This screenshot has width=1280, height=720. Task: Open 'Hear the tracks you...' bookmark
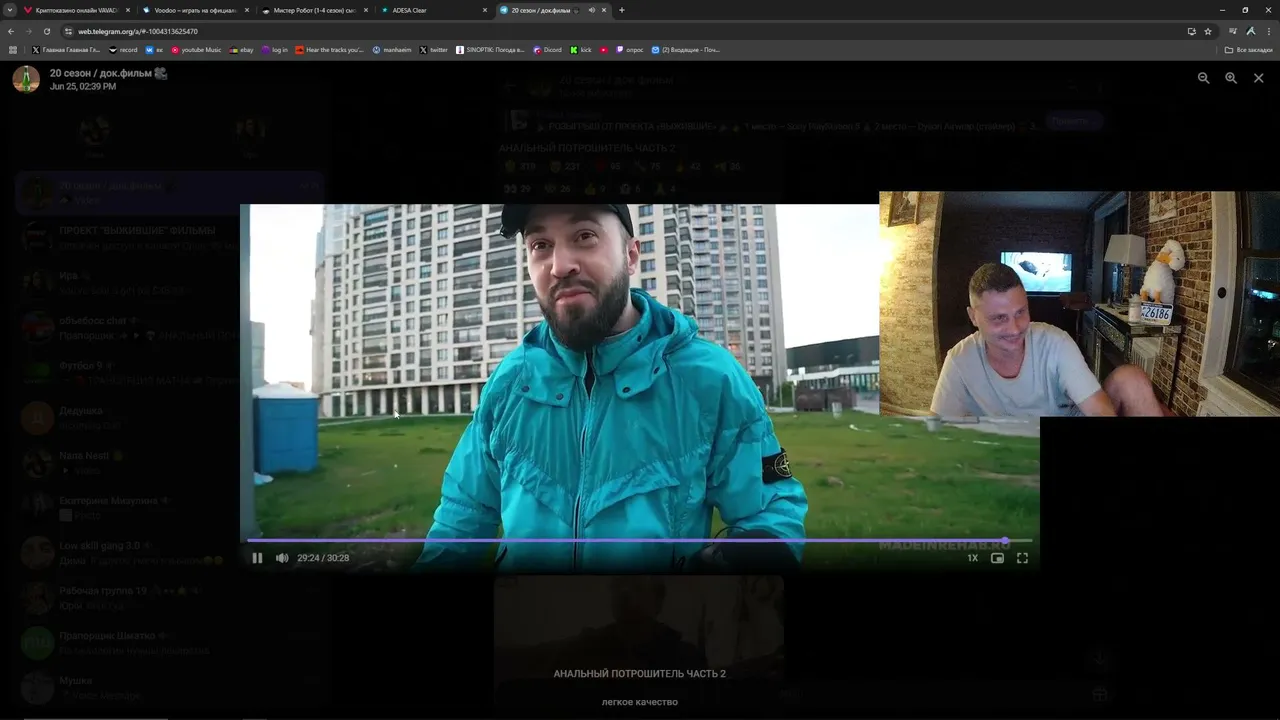[x=330, y=50]
